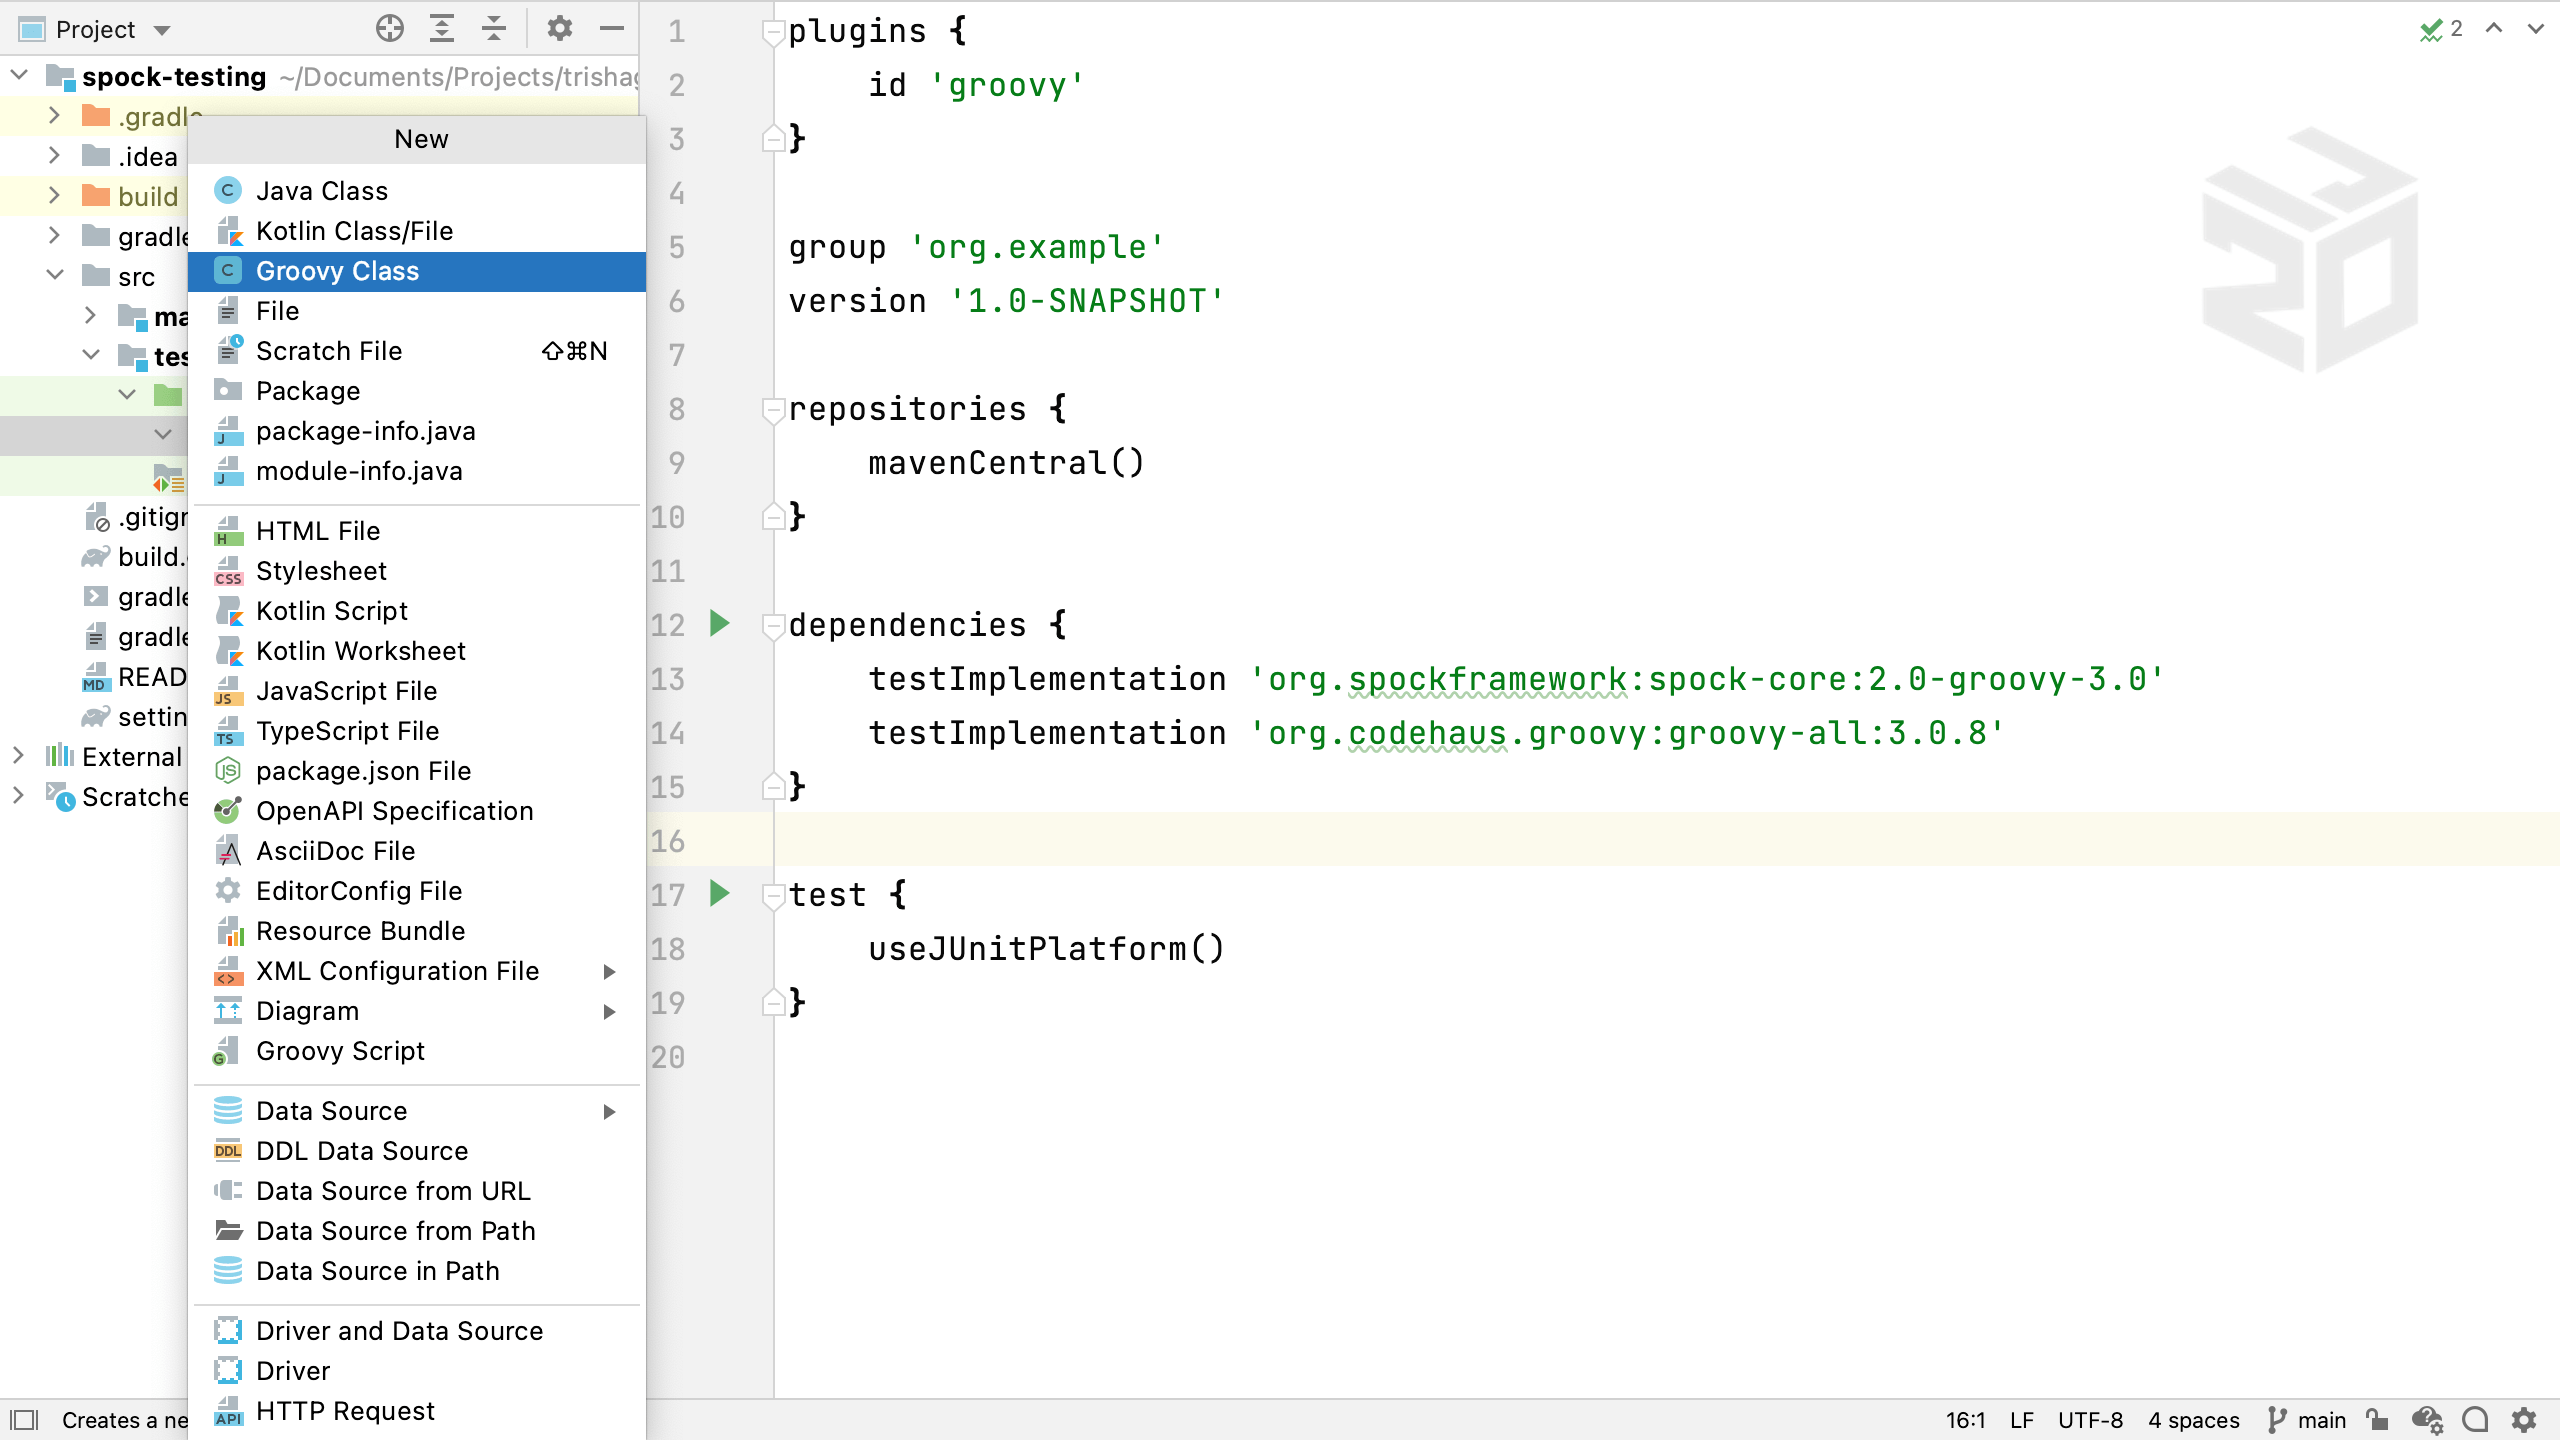Open the 4 spaces indent setting
Screen dimensions: 2560x1440
(2193, 1420)
